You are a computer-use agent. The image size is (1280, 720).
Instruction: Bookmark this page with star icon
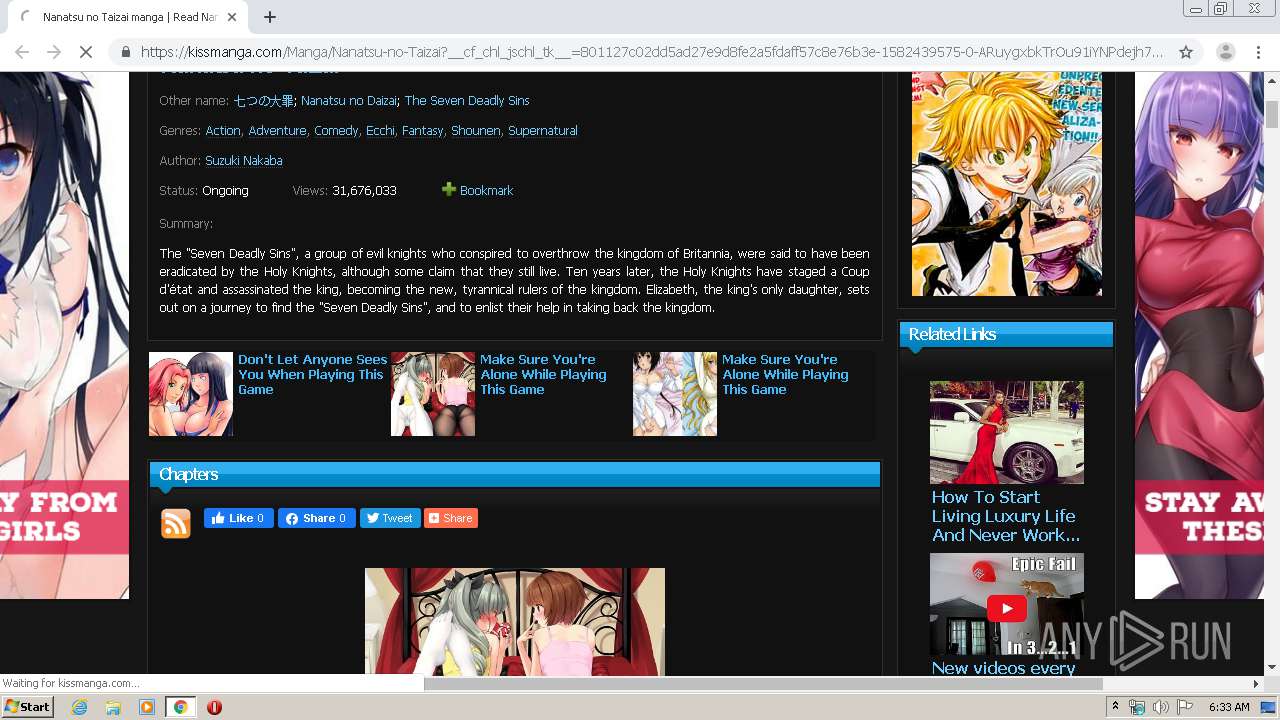click(x=1186, y=52)
